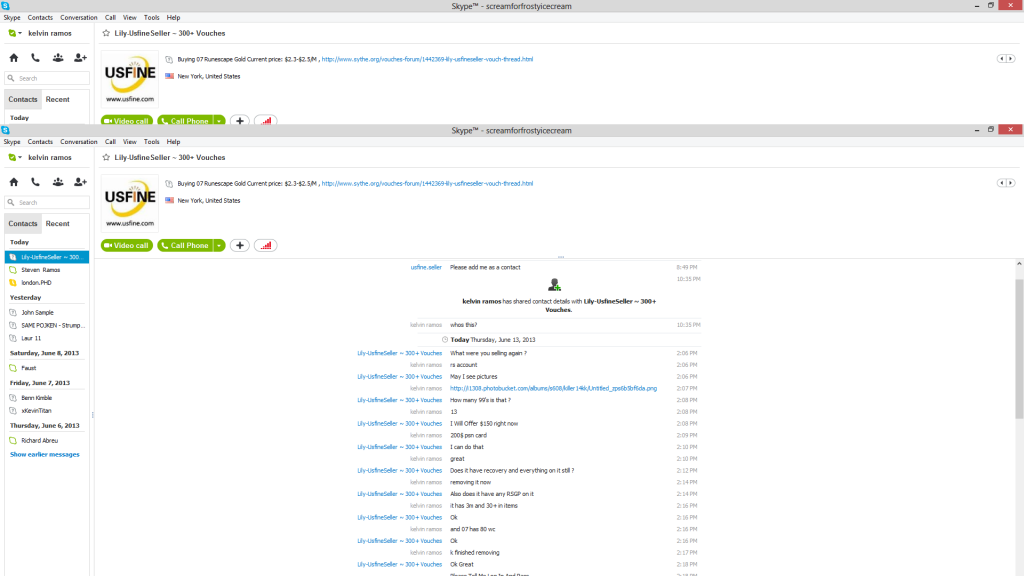1024x576 pixels.
Task: Open Tools menu in back window
Action: [x=152, y=18]
